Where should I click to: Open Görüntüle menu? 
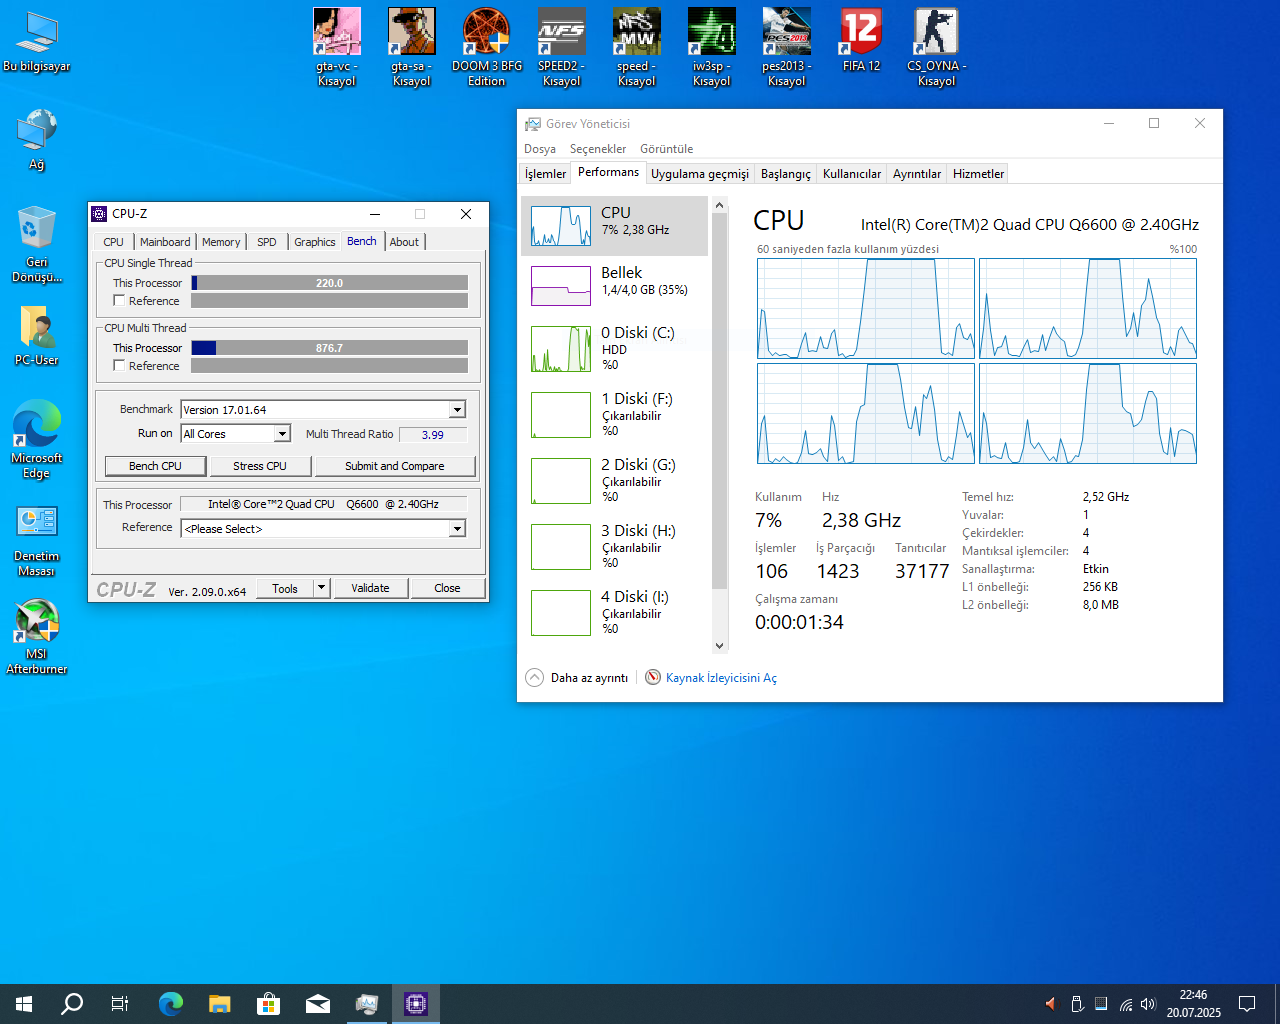tap(667, 149)
